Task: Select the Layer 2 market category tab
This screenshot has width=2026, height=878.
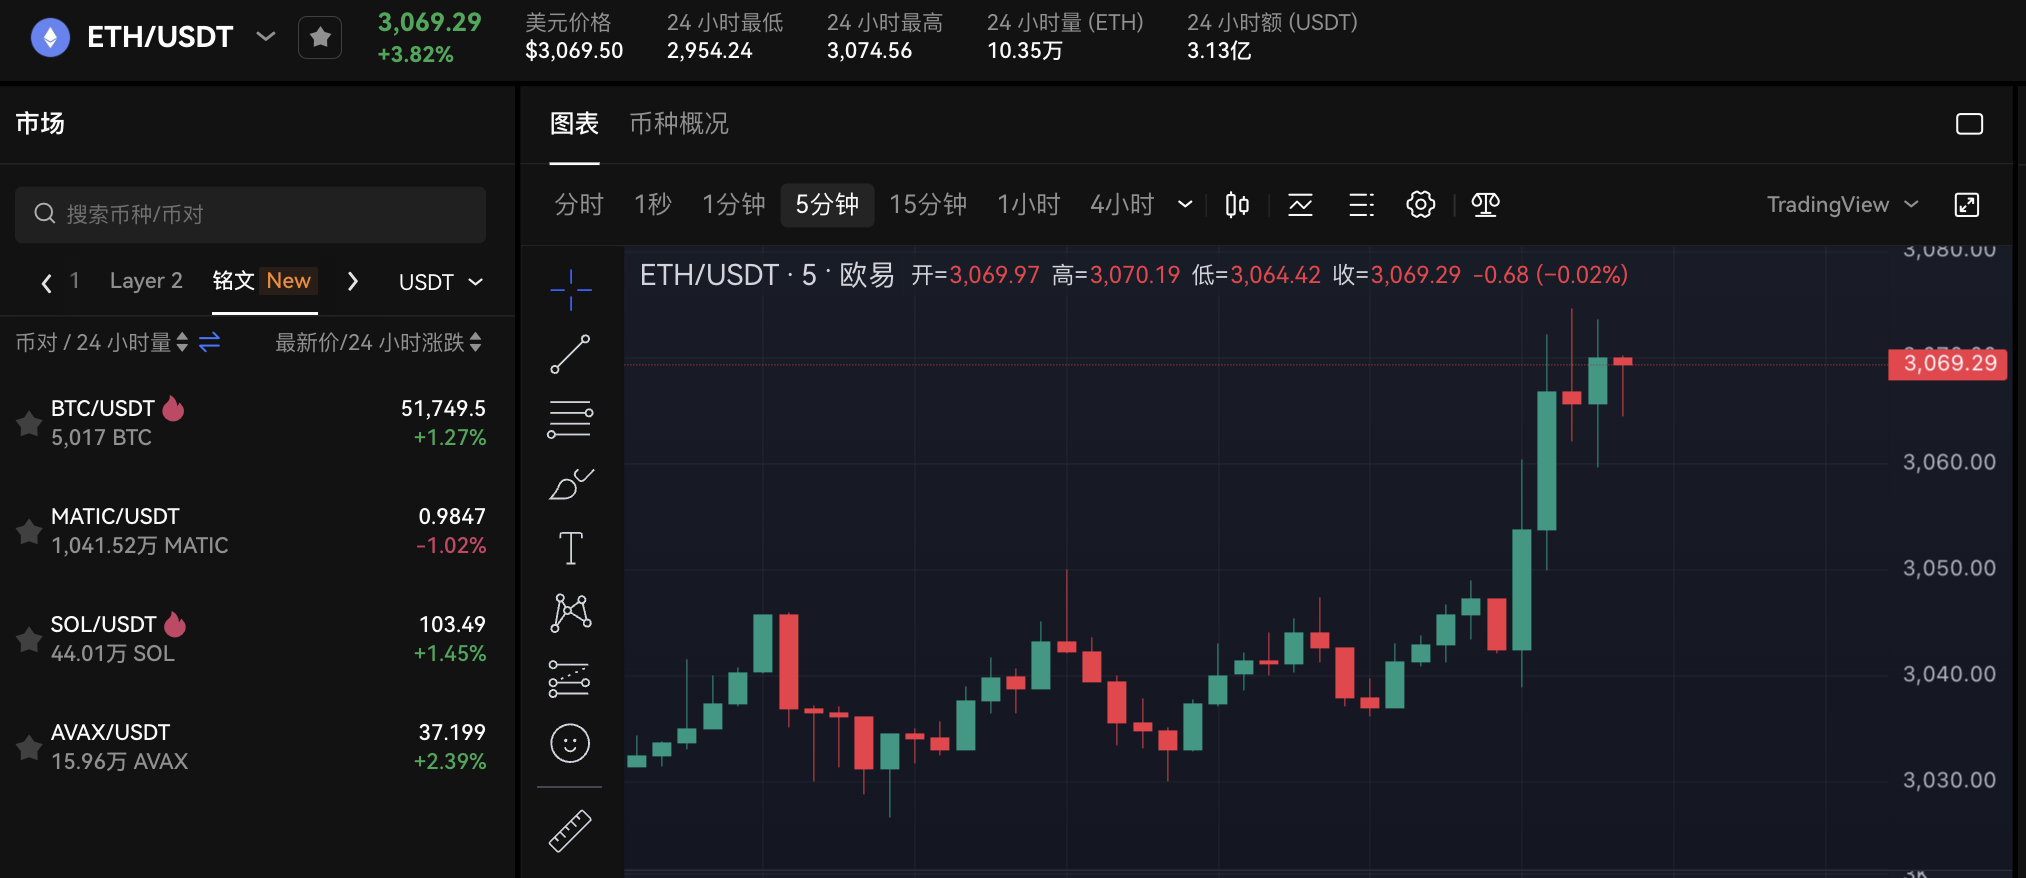Action: click(x=146, y=281)
